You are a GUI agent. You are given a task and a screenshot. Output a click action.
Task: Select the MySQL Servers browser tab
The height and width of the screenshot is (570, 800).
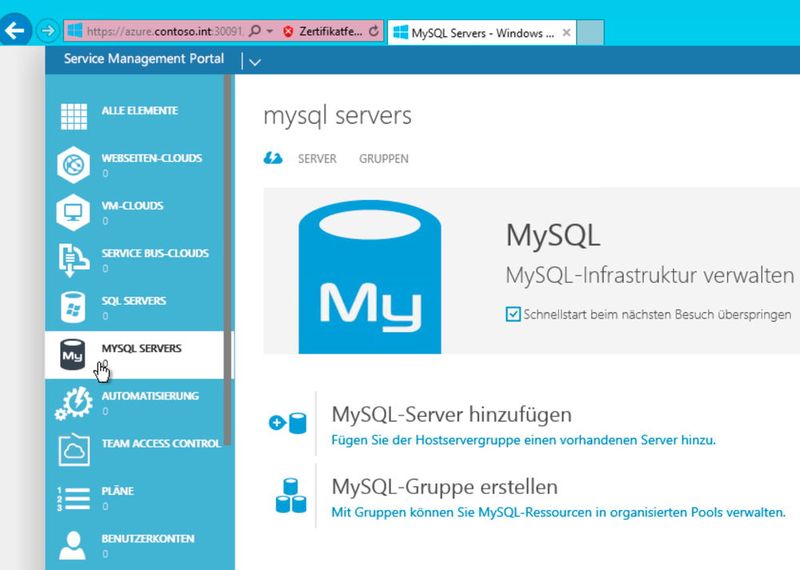[482, 33]
